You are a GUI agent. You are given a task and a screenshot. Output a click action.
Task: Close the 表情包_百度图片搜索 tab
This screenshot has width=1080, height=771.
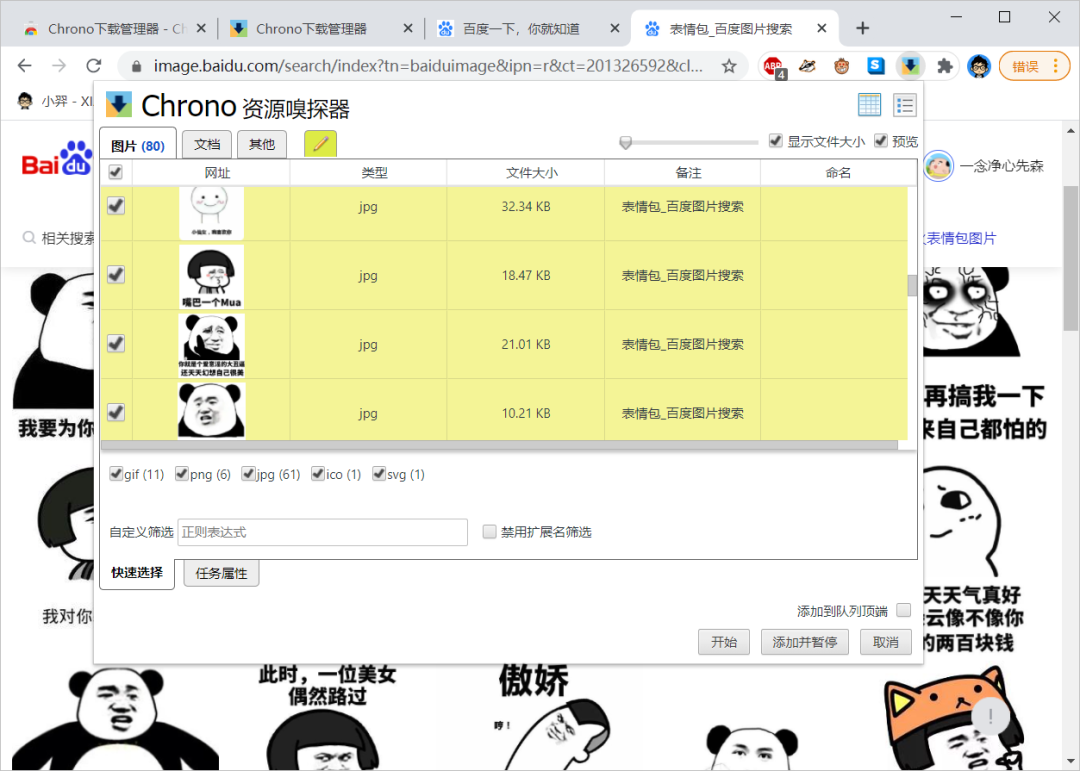(822, 28)
